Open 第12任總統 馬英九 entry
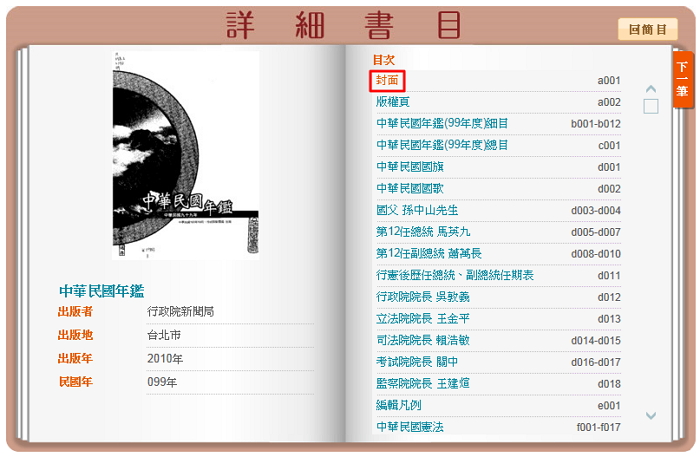The width and height of the screenshot is (700, 457). pyautogui.click(x=428, y=232)
